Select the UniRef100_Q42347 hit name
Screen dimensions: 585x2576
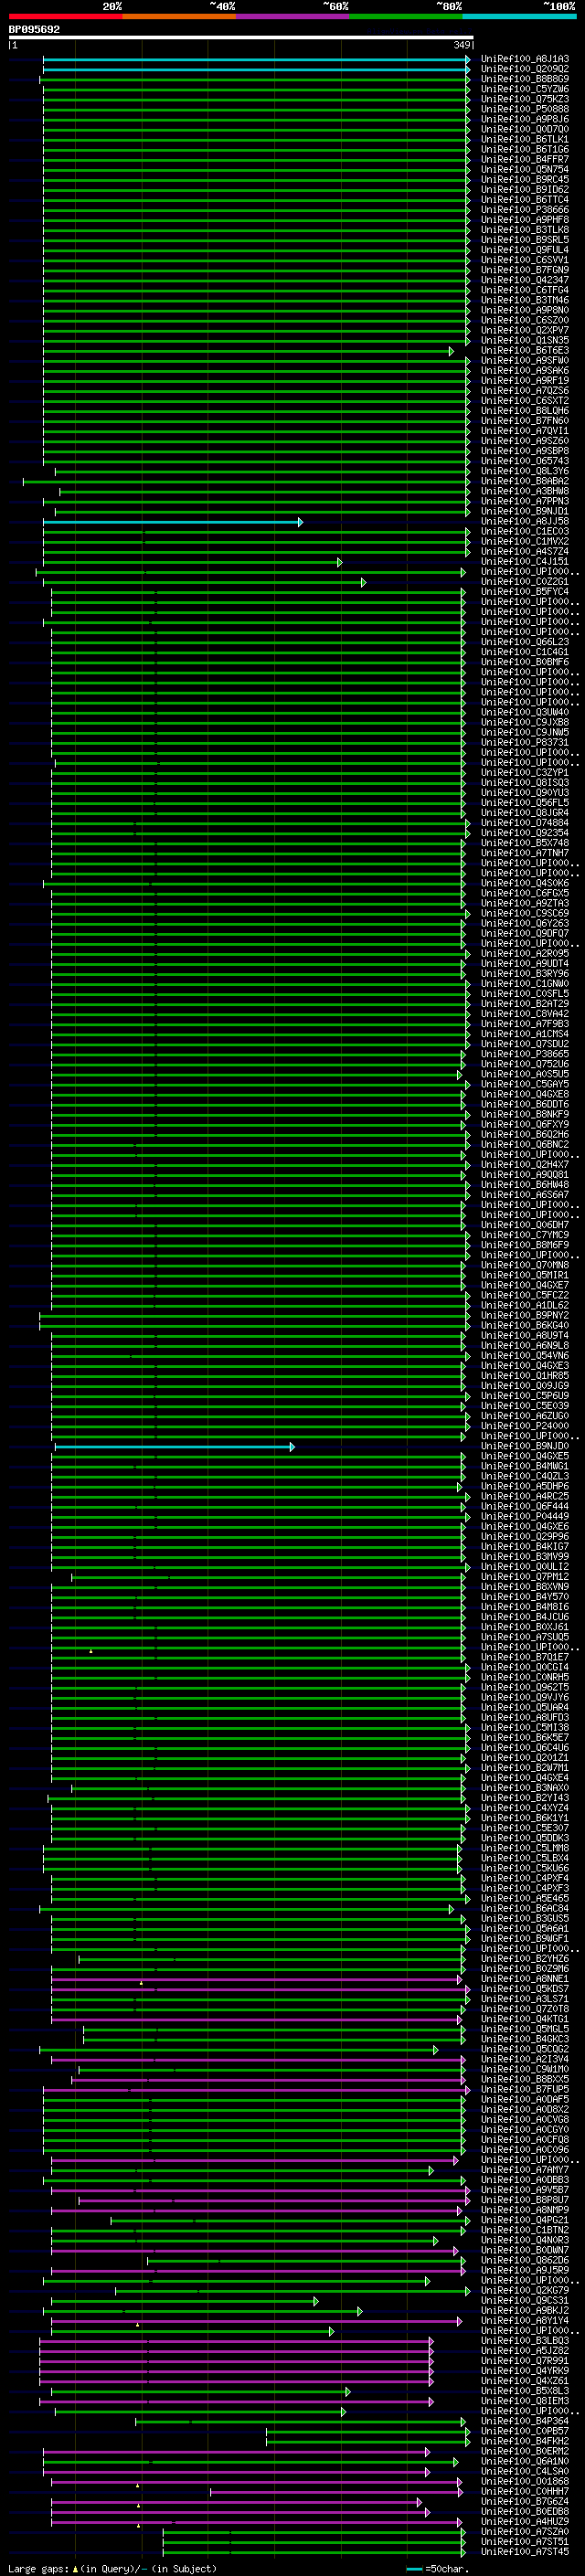click(x=525, y=280)
